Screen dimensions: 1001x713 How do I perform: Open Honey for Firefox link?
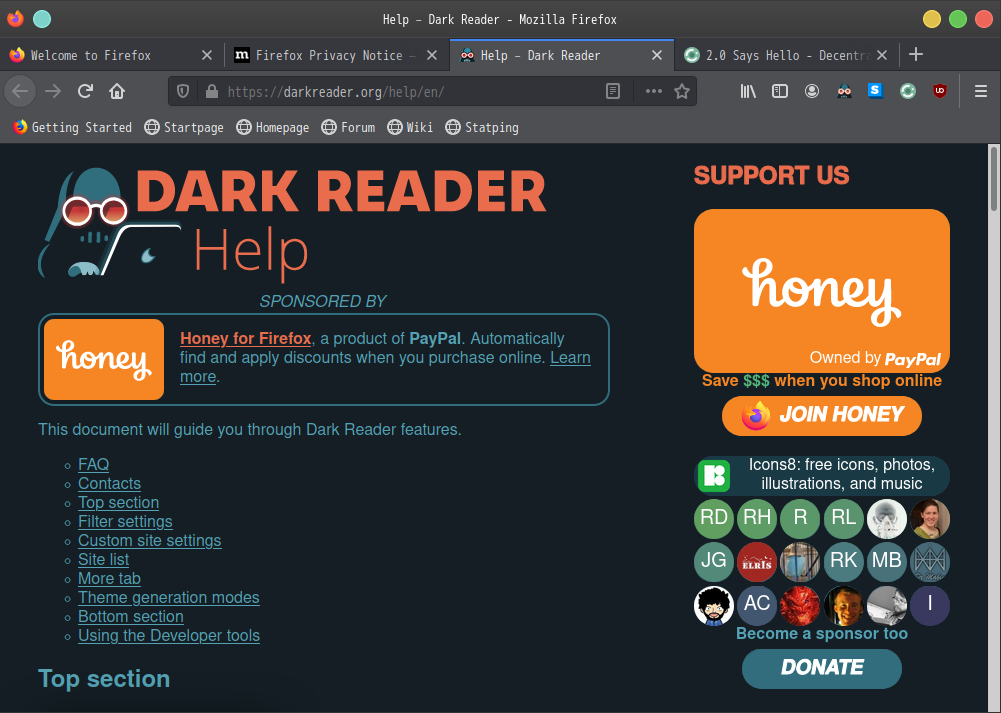[x=246, y=338]
